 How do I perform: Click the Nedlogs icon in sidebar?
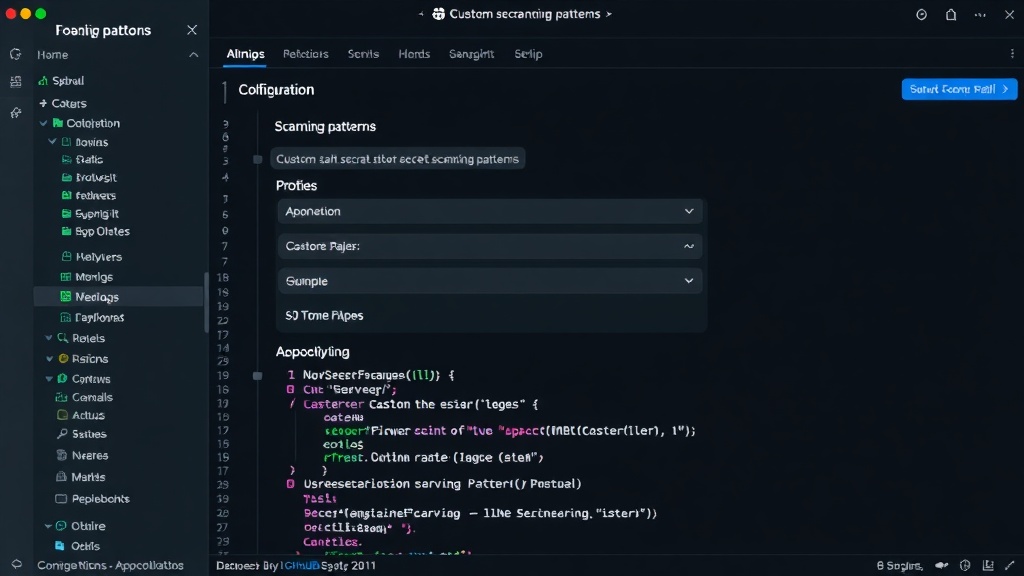click(x=65, y=296)
